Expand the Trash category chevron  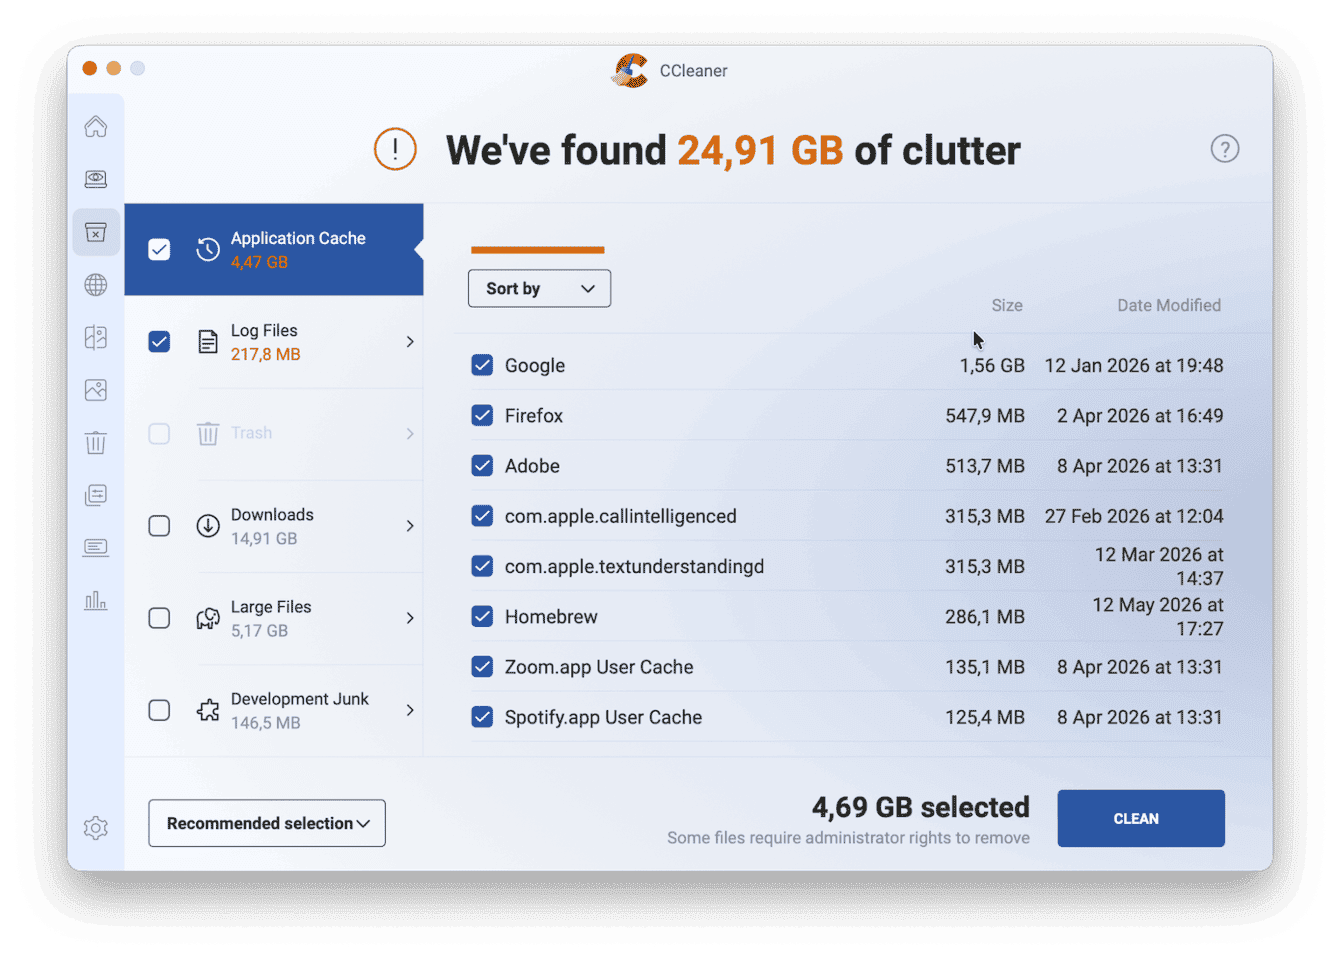click(410, 434)
